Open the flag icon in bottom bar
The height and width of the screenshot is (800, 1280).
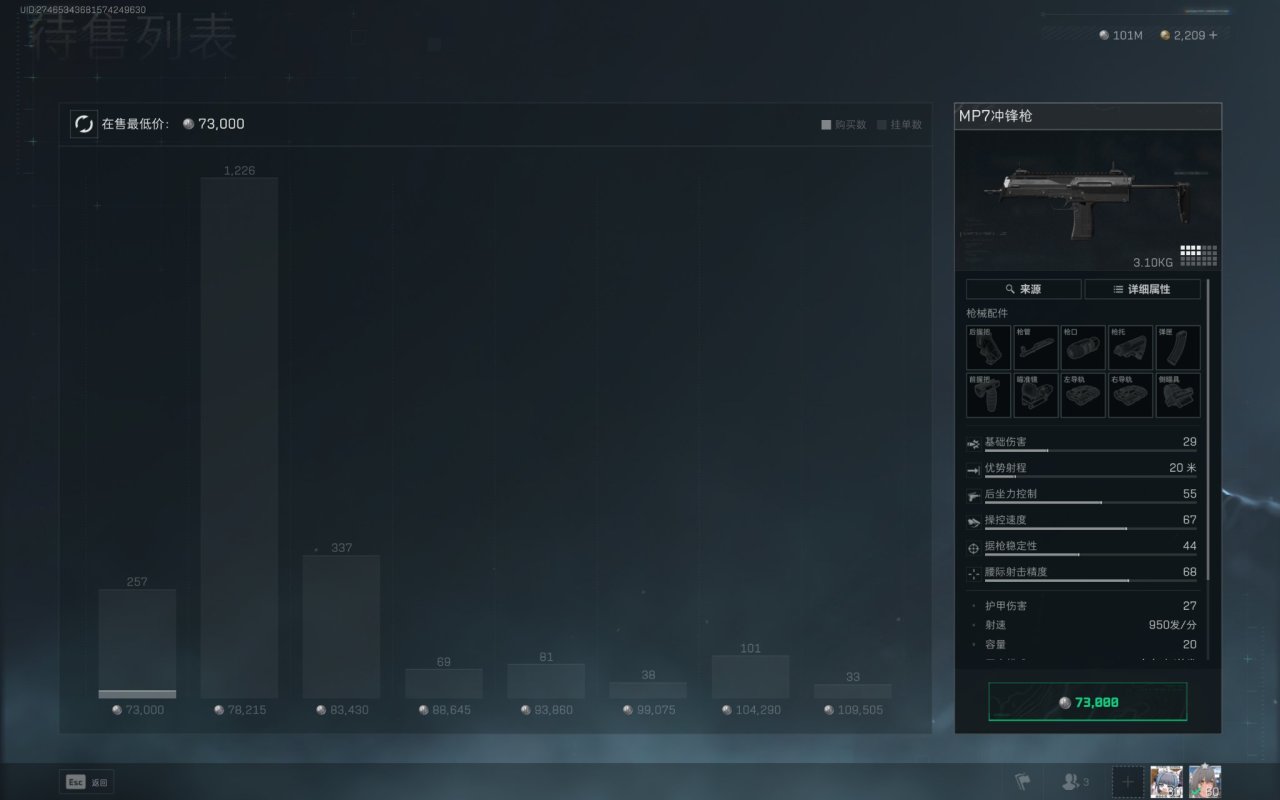[1022, 781]
